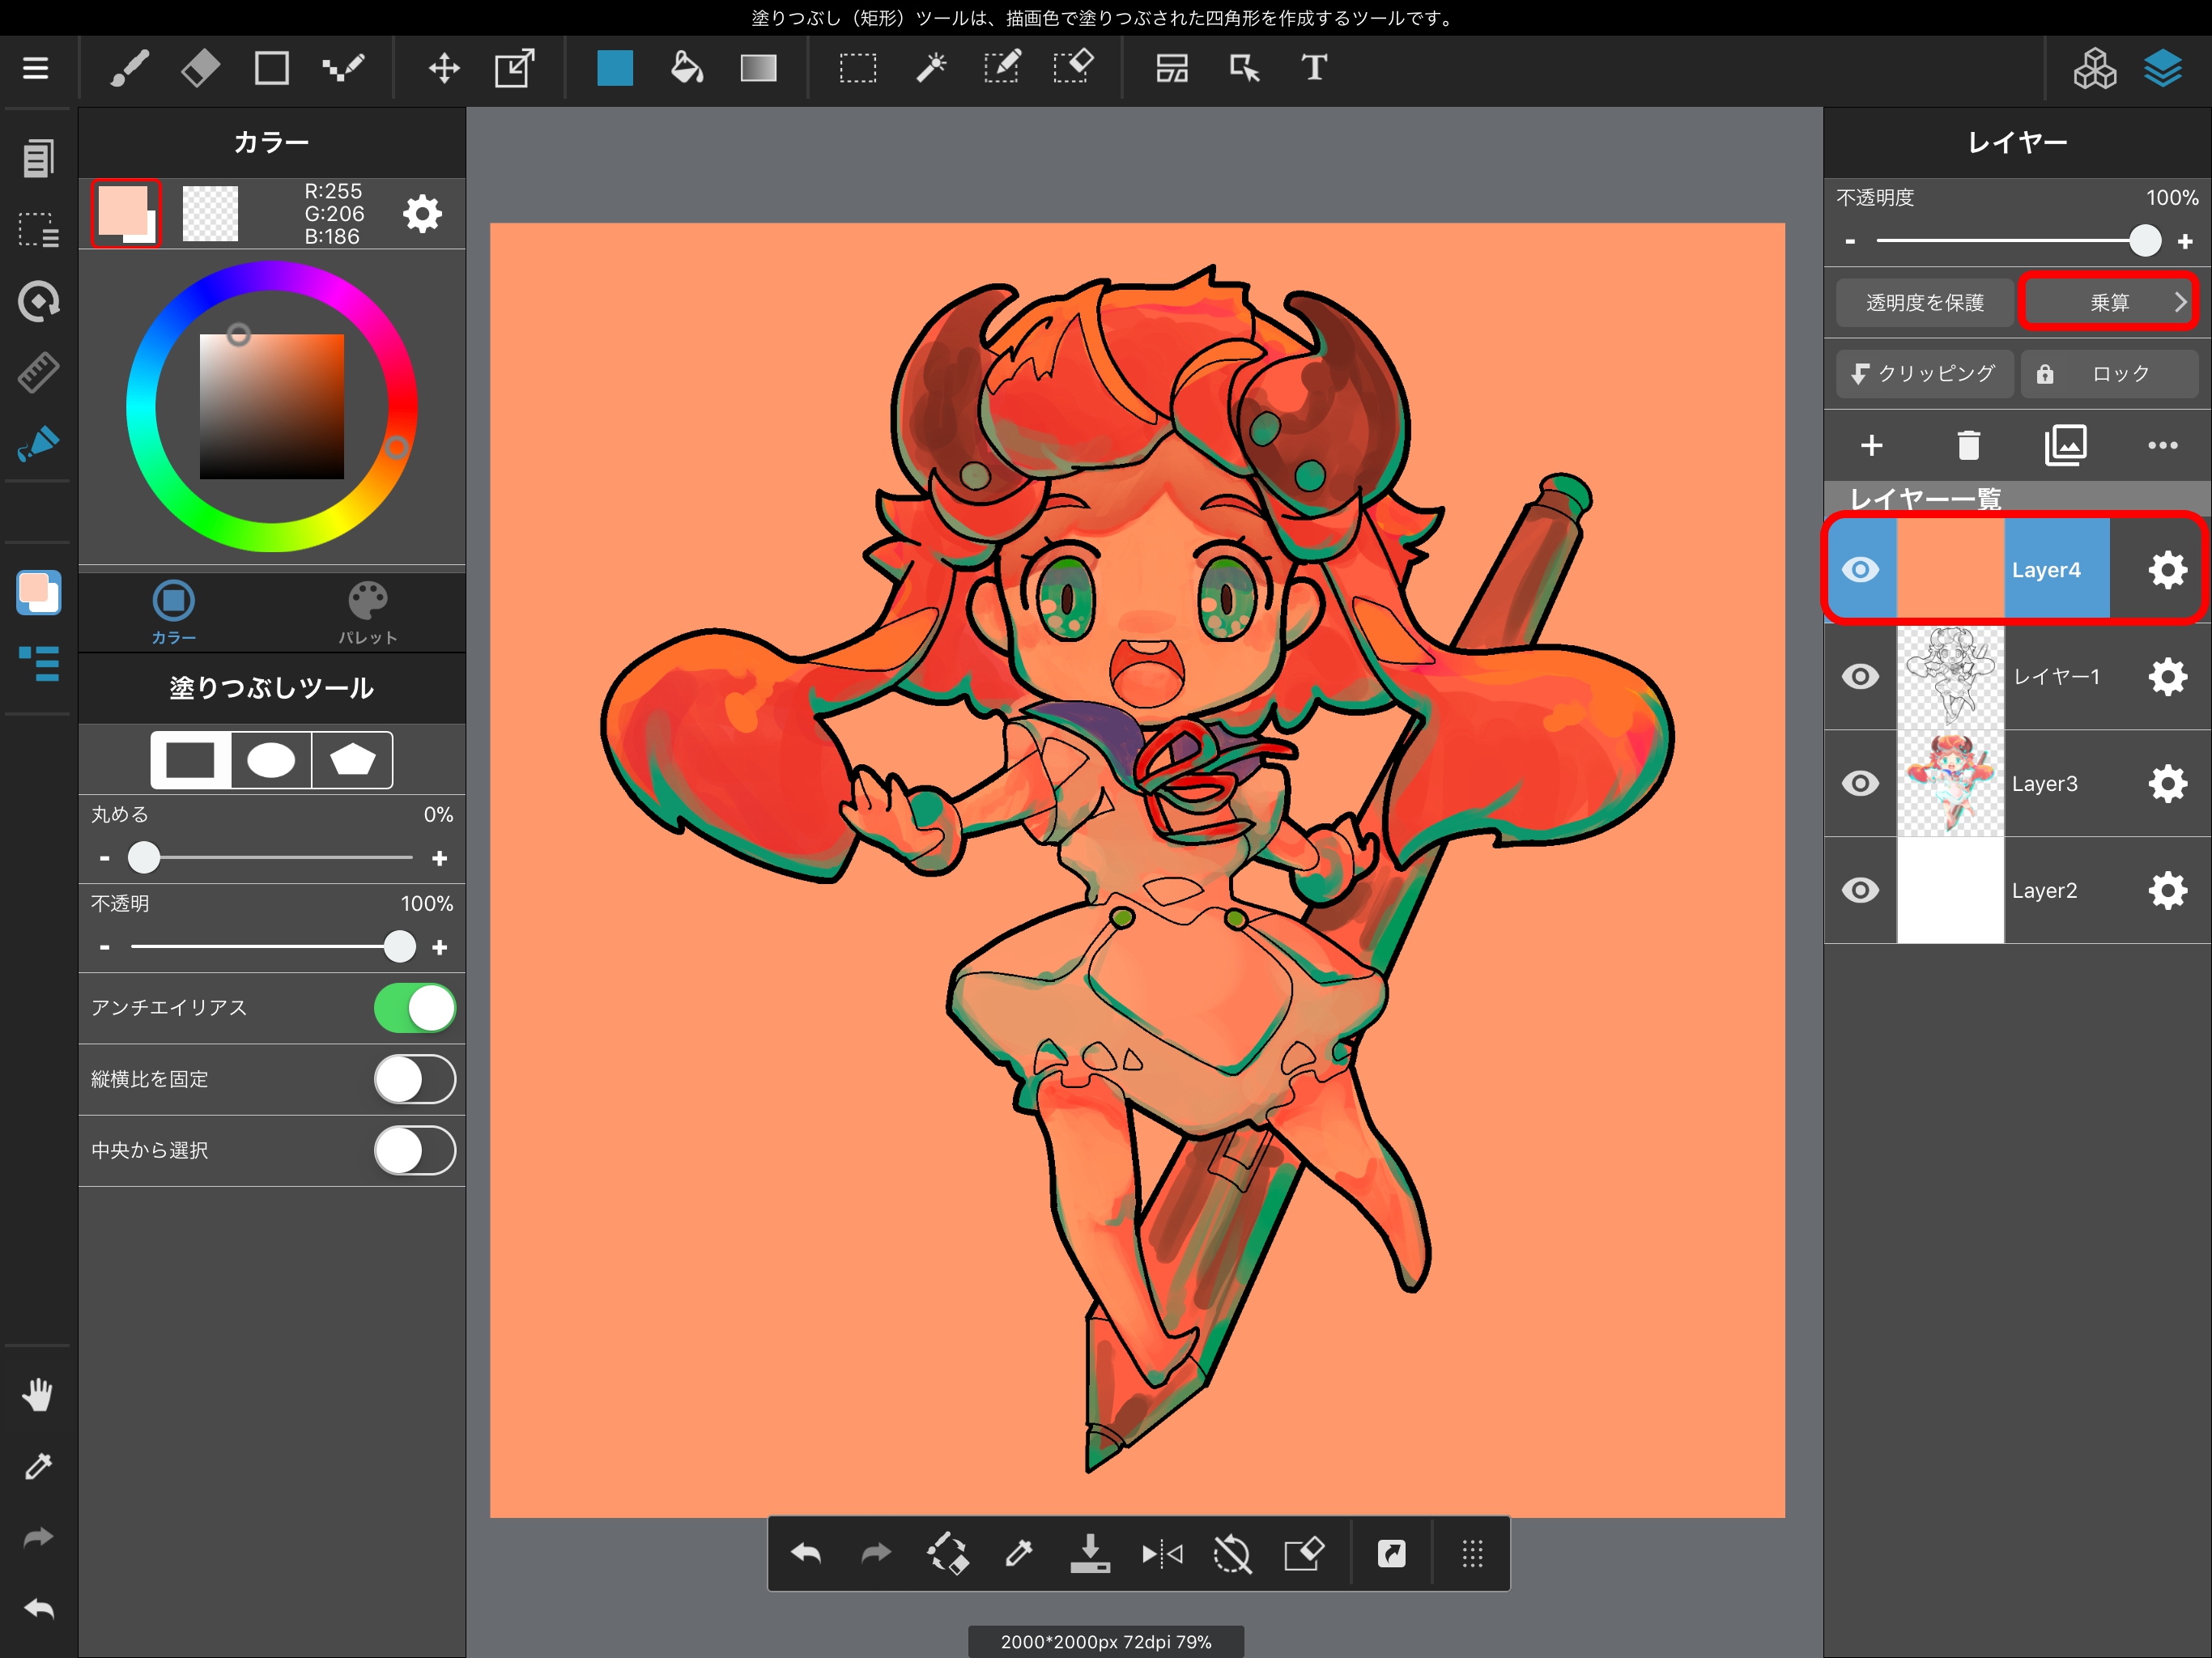Viewport: 2212px width, 1658px height.
Task: Increase layer 不透明度 with plus
Action: (x=2185, y=241)
